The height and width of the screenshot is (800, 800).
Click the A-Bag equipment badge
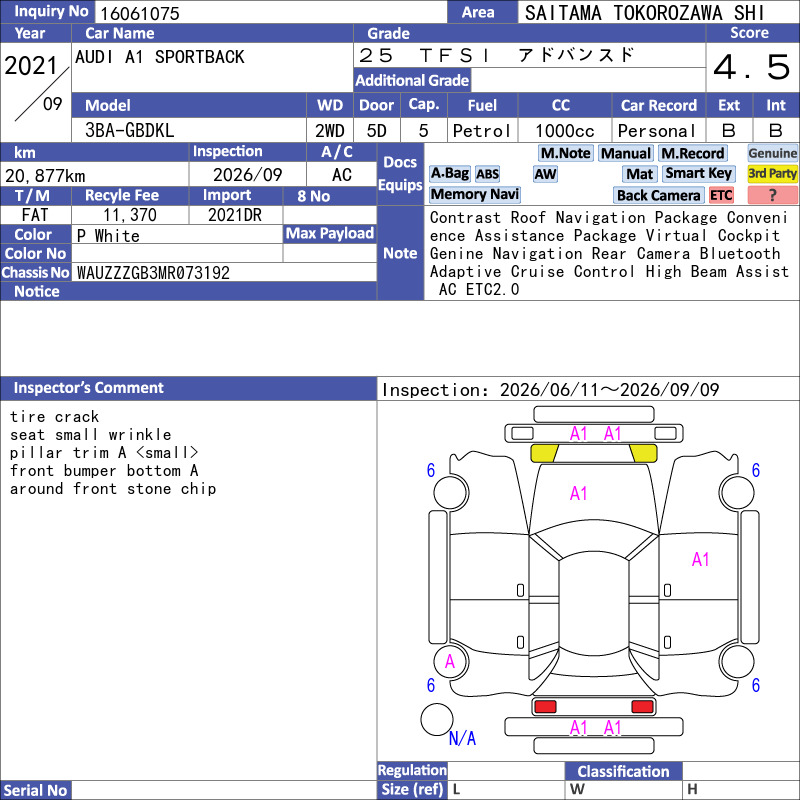pyautogui.click(x=449, y=174)
